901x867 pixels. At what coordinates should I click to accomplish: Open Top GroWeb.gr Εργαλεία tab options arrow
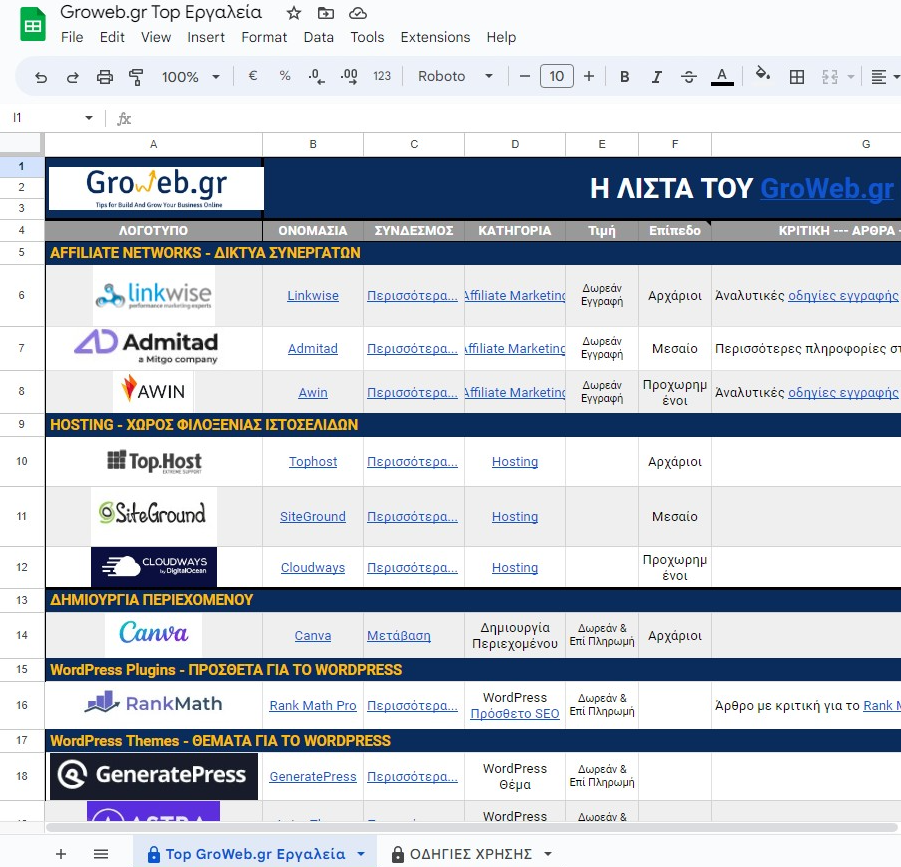tap(361, 854)
